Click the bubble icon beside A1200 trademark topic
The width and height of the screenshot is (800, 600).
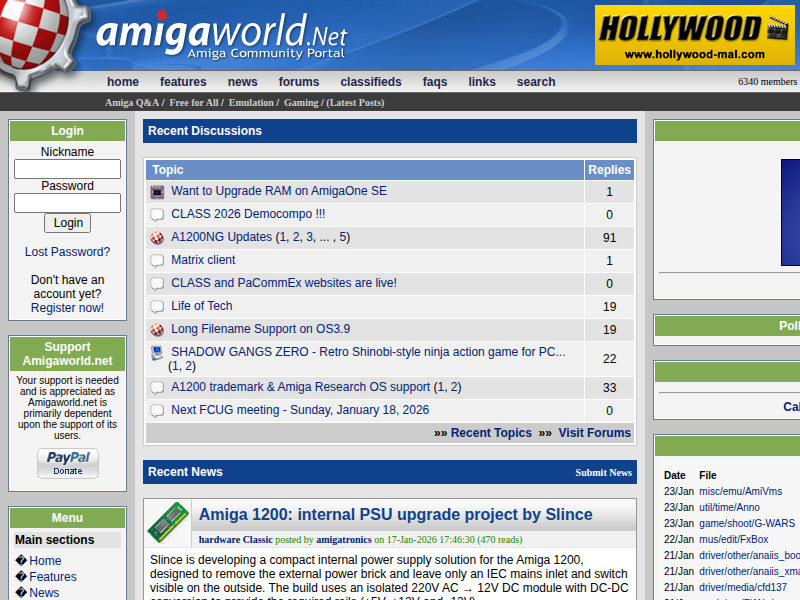tap(157, 388)
